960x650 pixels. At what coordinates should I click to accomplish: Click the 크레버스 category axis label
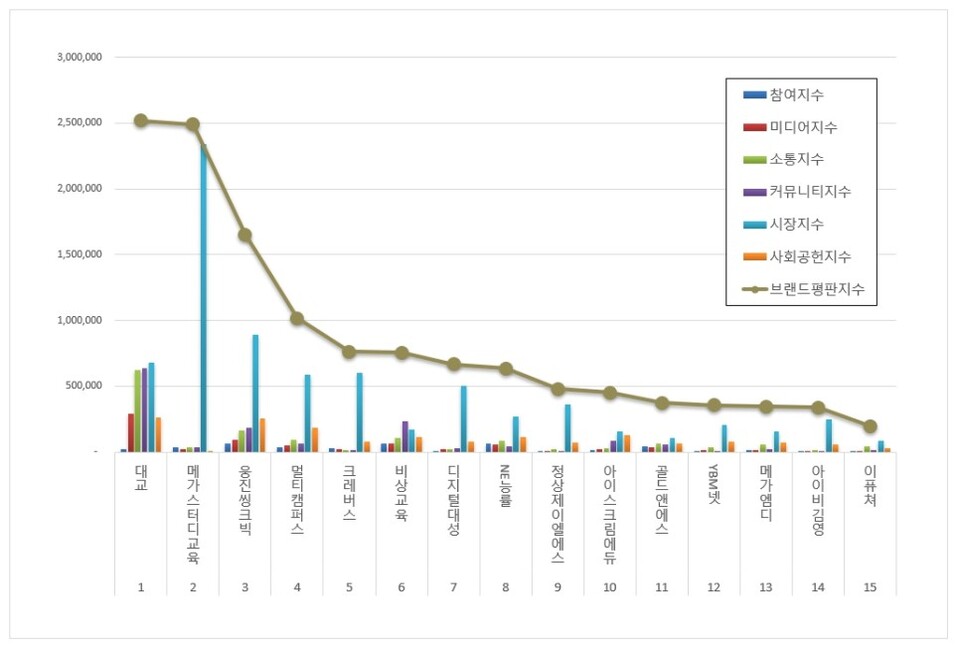click(349, 487)
